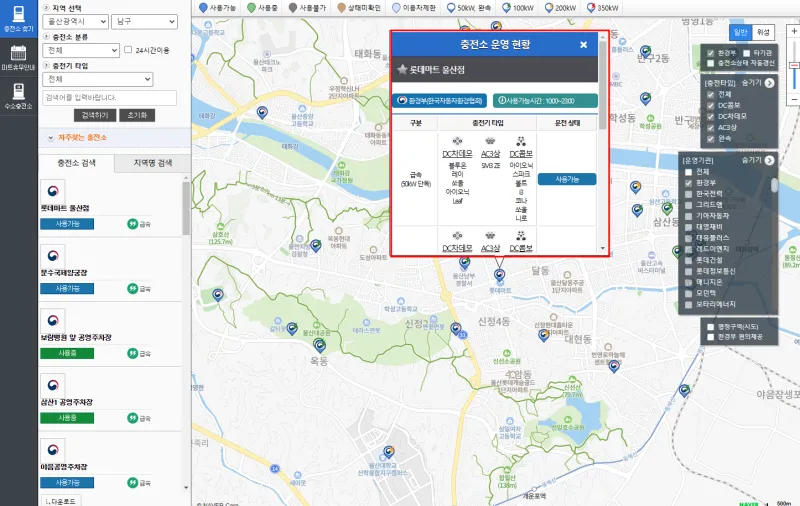Image resolution: width=800 pixels, height=506 pixels.
Task: Click the station list scrollbar thumb
Action: pyautogui.click(x=186, y=207)
